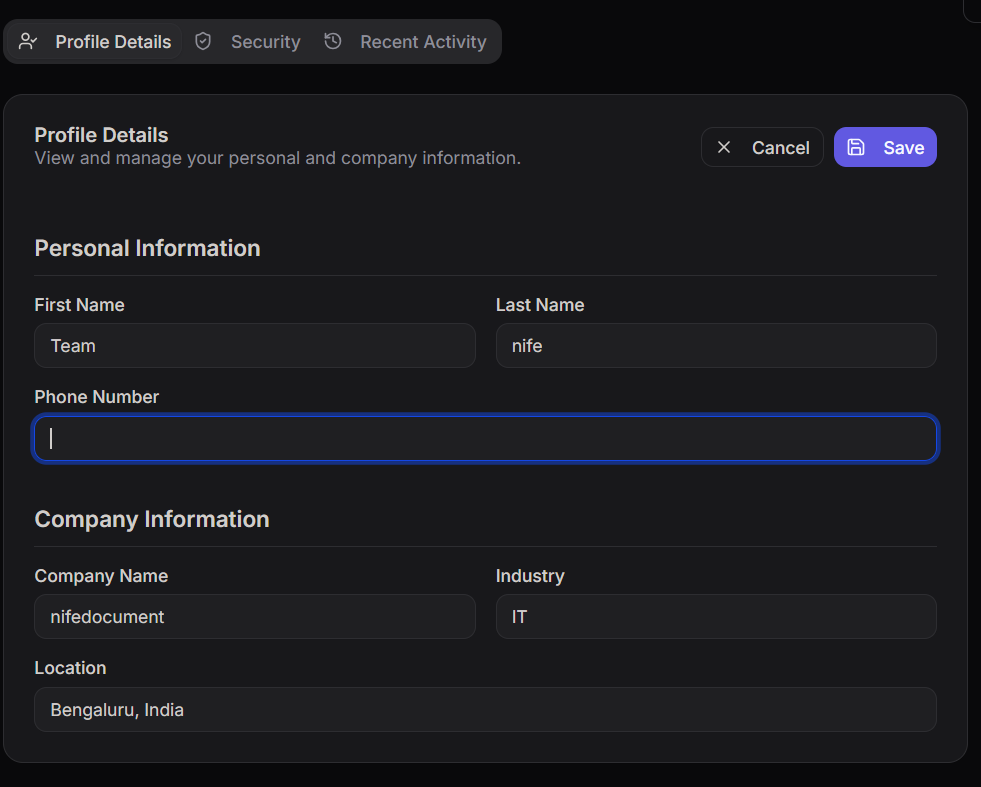Image resolution: width=981 pixels, height=787 pixels.
Task: Click the 'Phone Number' label text
Action: 97,397
